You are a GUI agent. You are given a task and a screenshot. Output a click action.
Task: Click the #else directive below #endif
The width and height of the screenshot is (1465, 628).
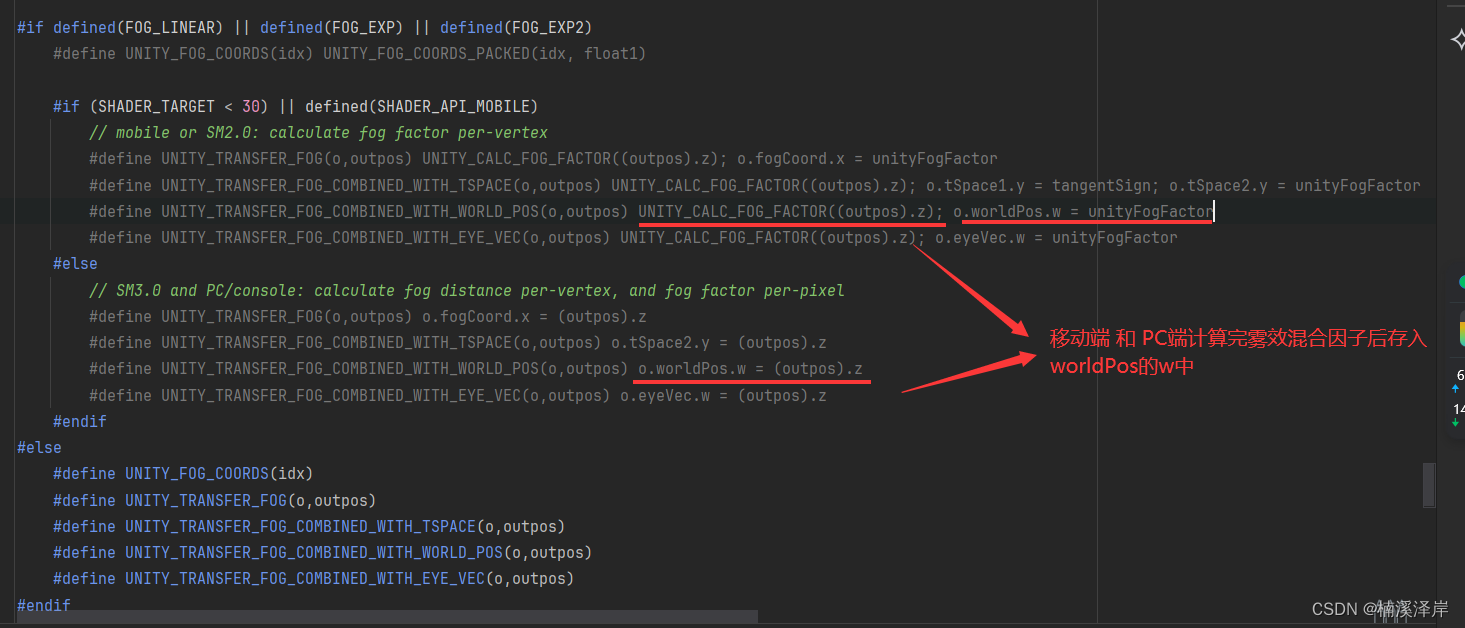click(38, 447)
